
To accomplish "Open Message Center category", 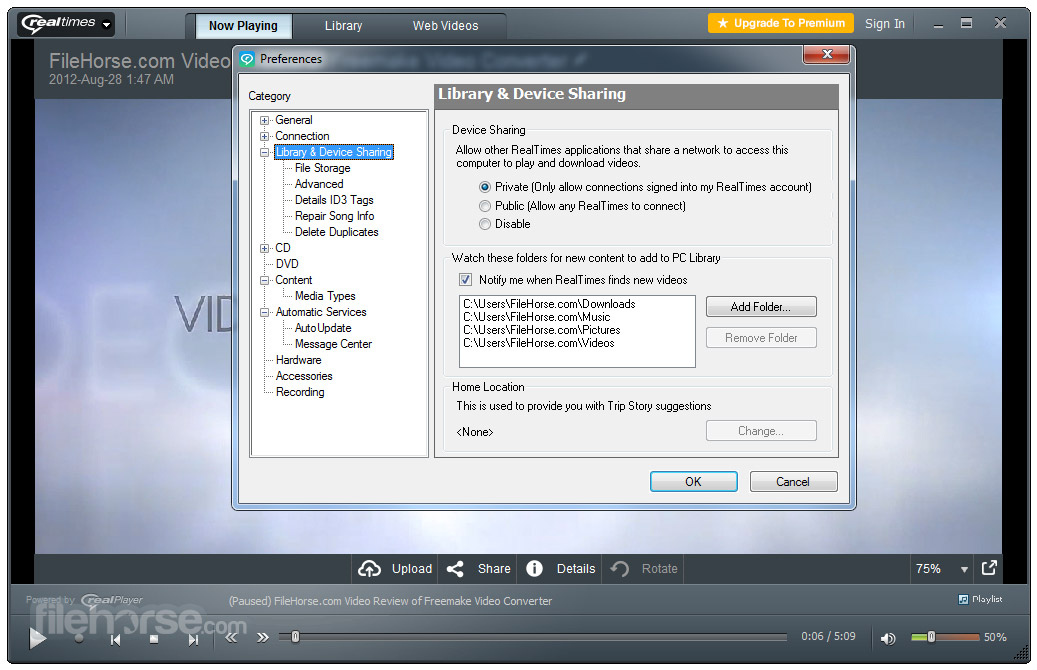I will 333,344.
